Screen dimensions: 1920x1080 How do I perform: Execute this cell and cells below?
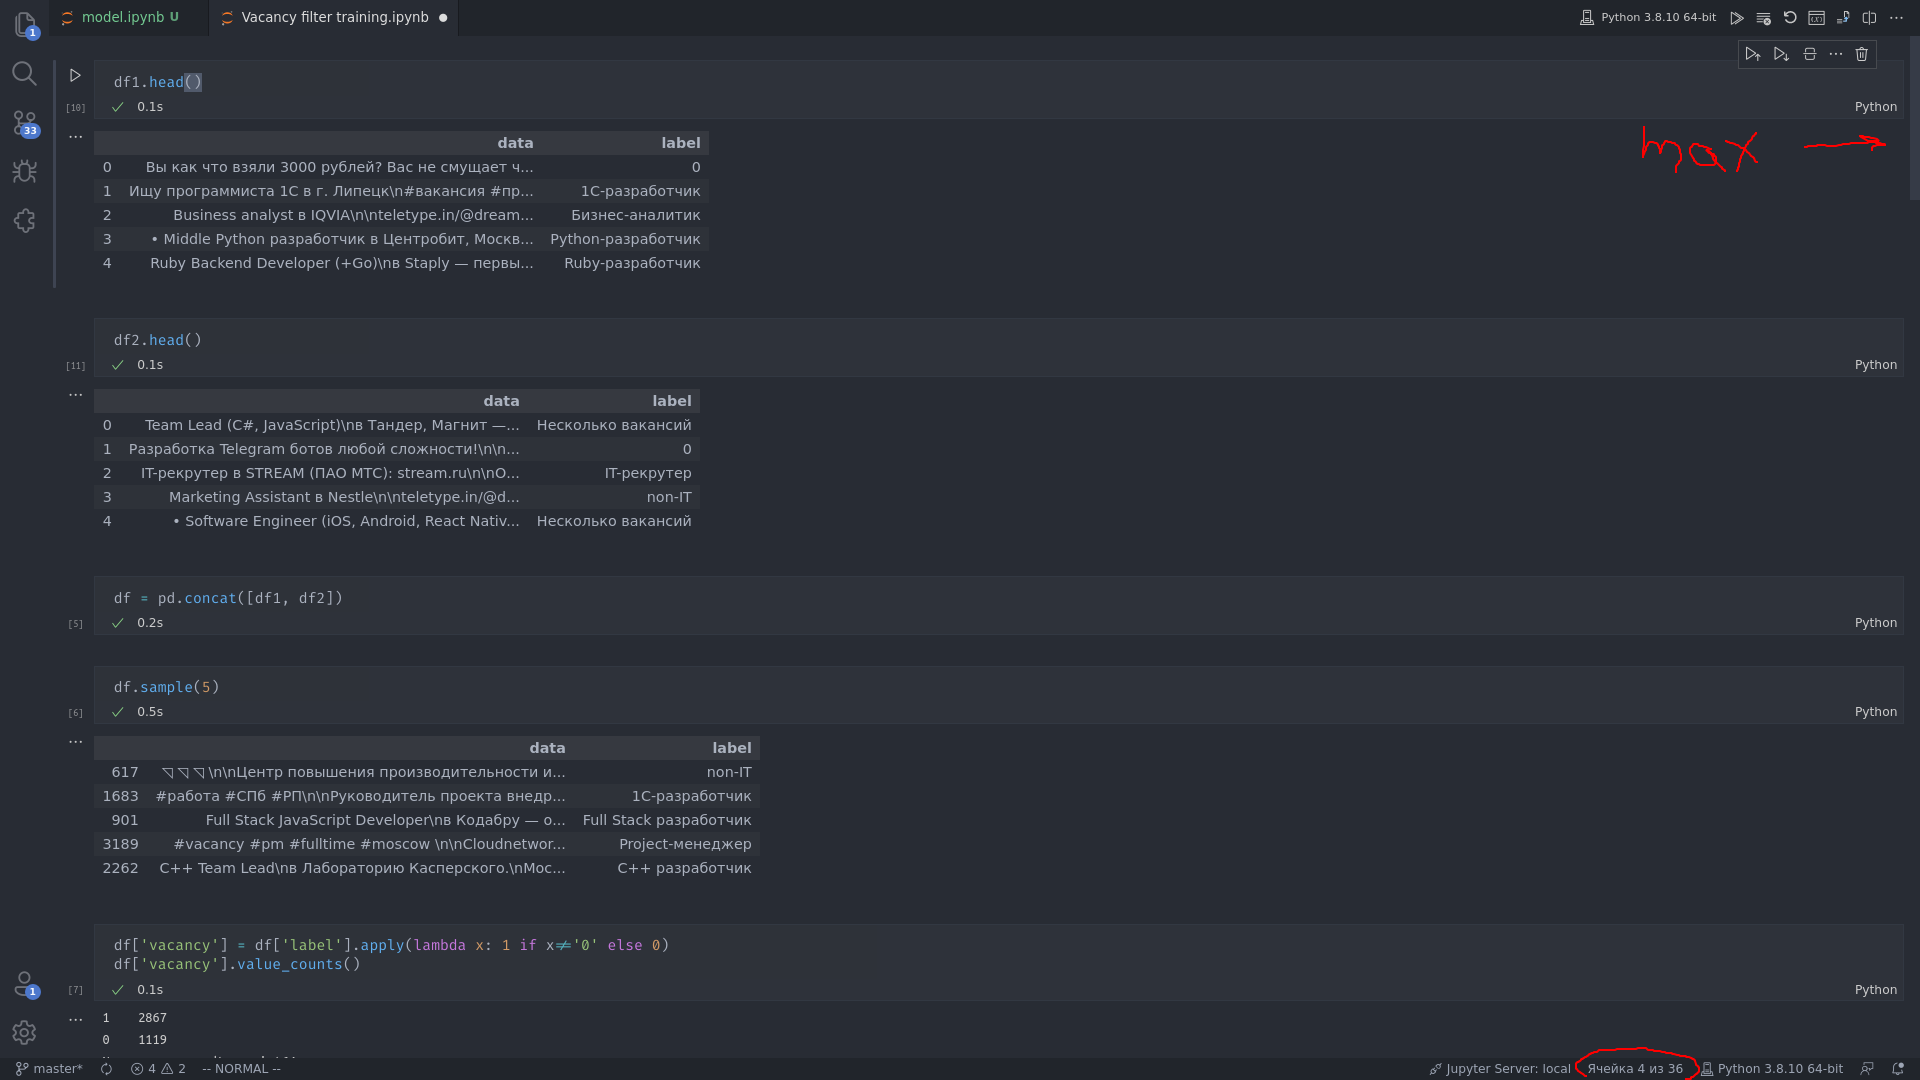click(1781, 54)
